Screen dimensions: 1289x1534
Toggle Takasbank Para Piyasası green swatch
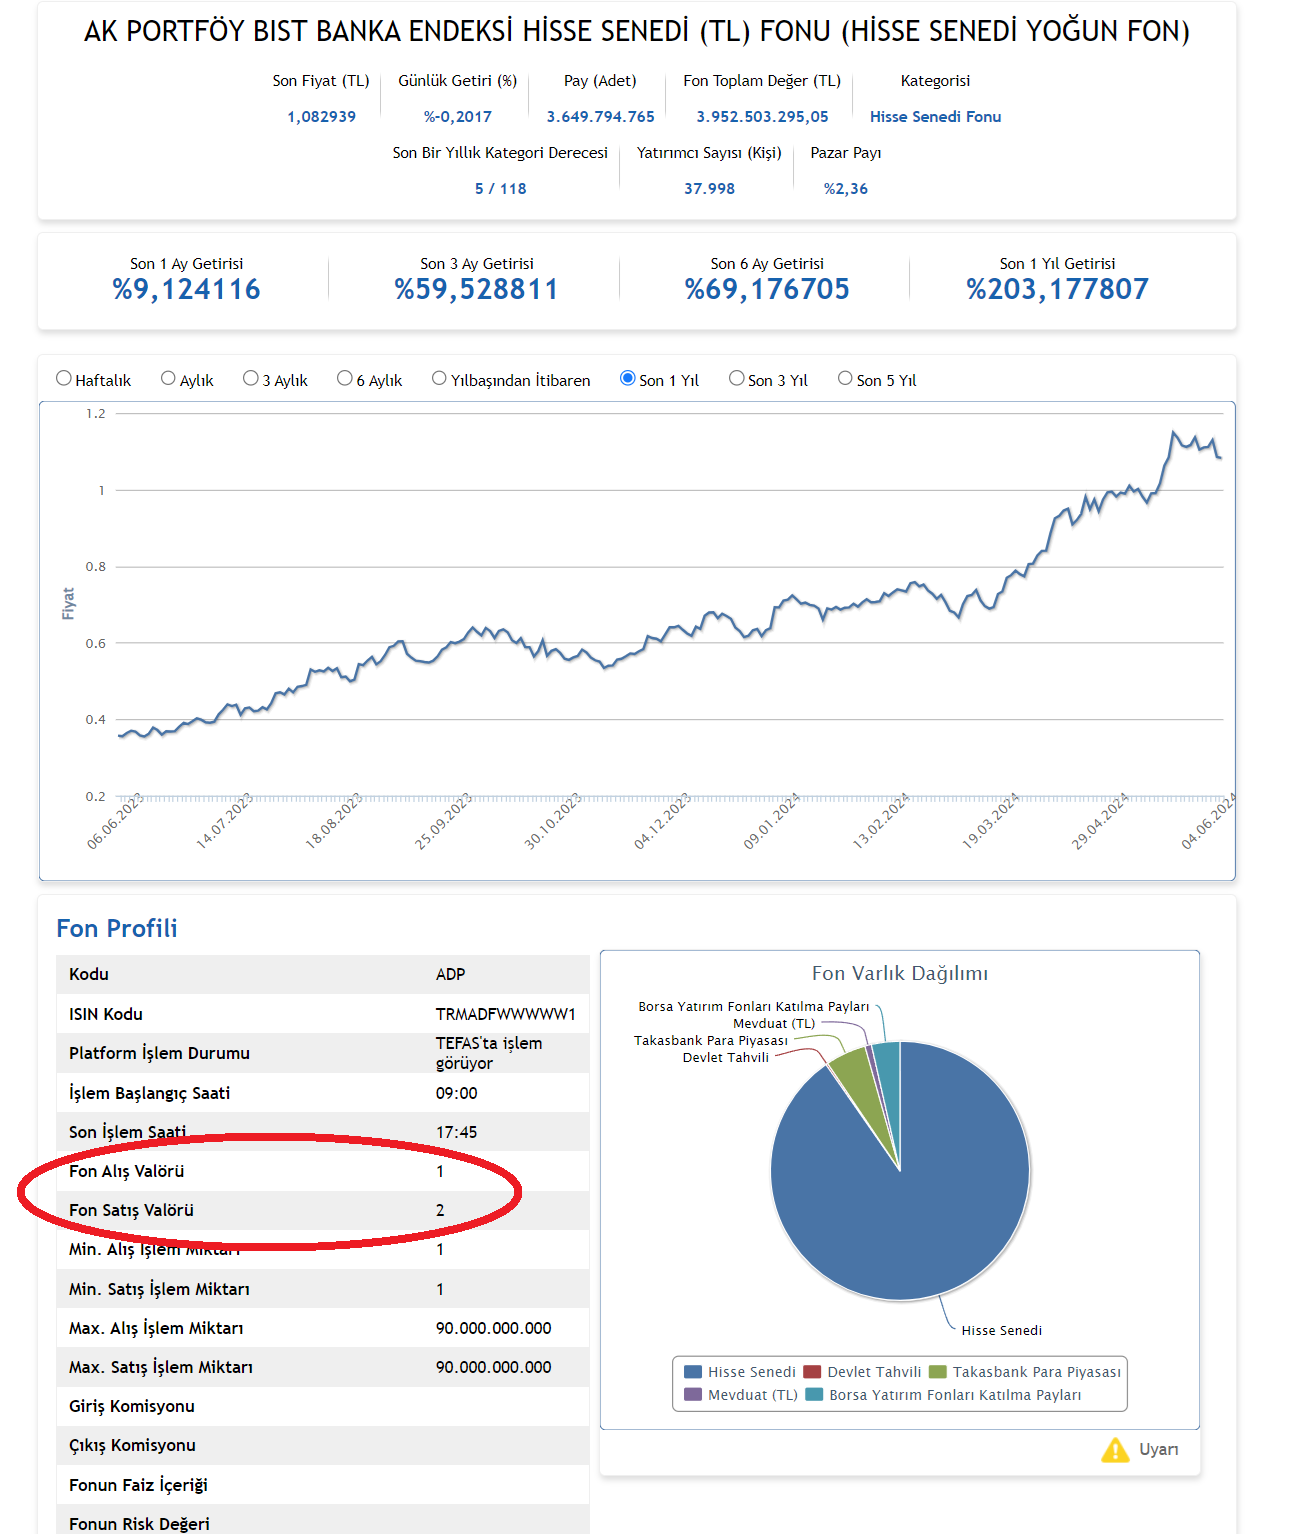click(938, 1372)
